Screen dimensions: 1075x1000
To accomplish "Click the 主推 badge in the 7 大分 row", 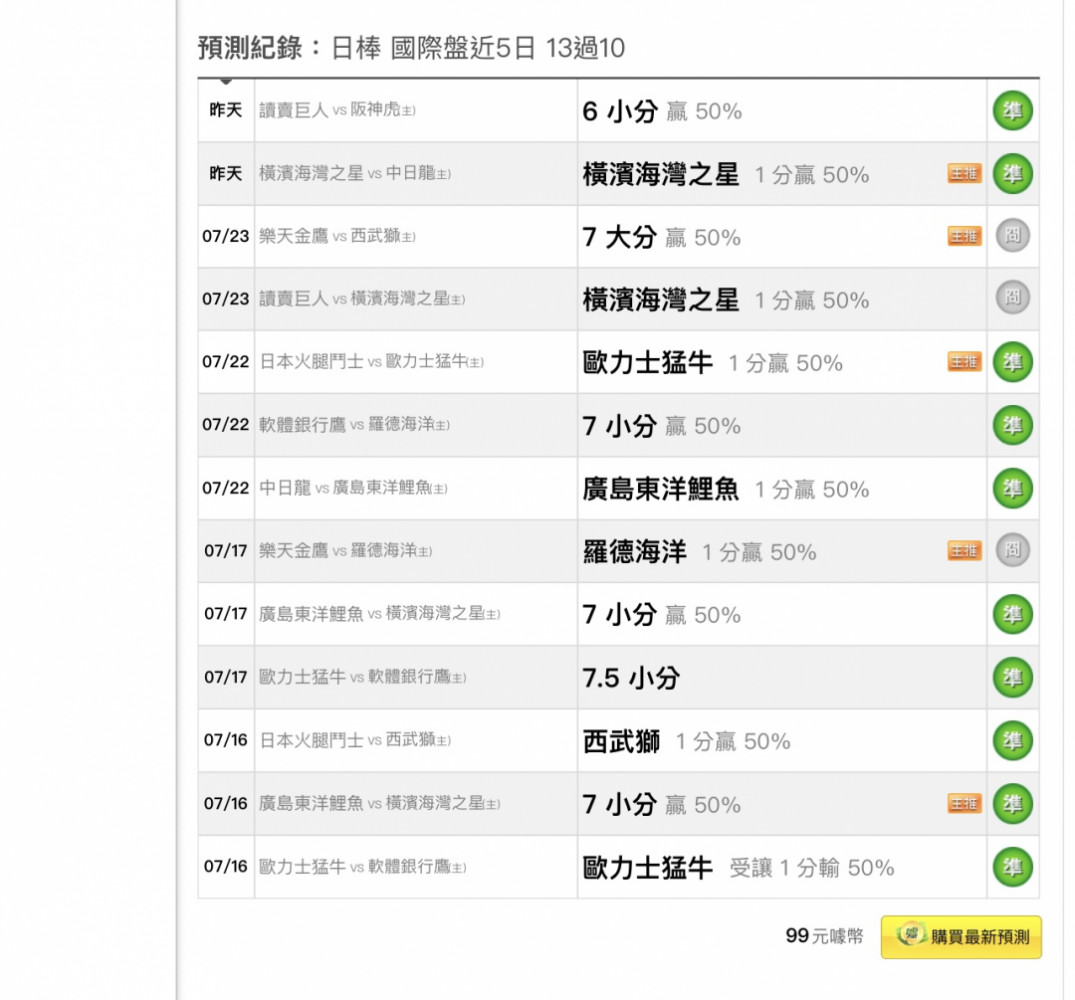I will click(x=964, y=236).
